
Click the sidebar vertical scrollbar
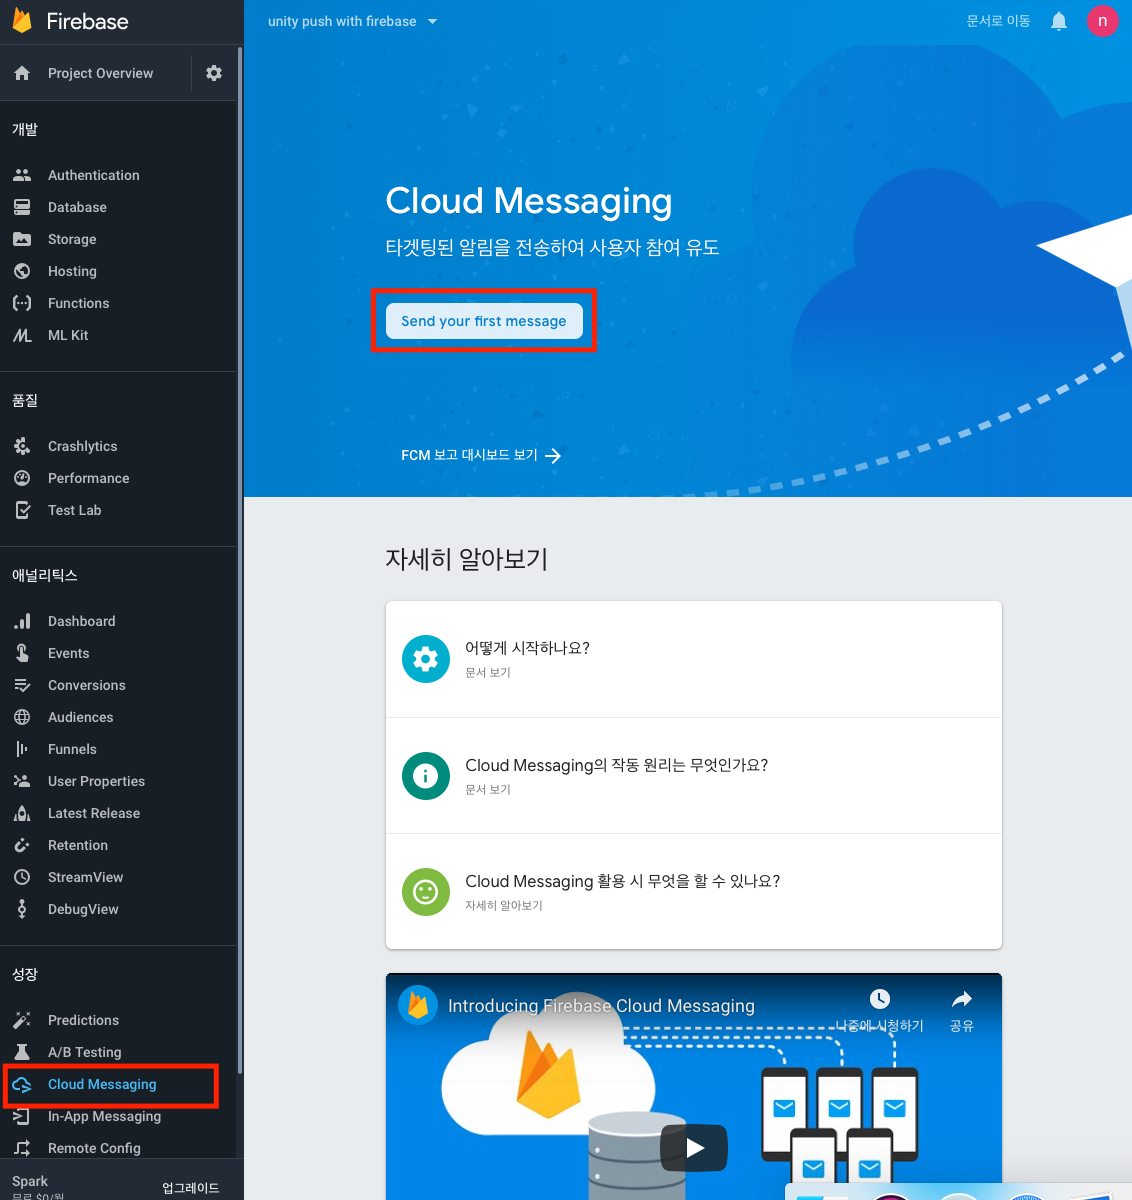(240, 560)
